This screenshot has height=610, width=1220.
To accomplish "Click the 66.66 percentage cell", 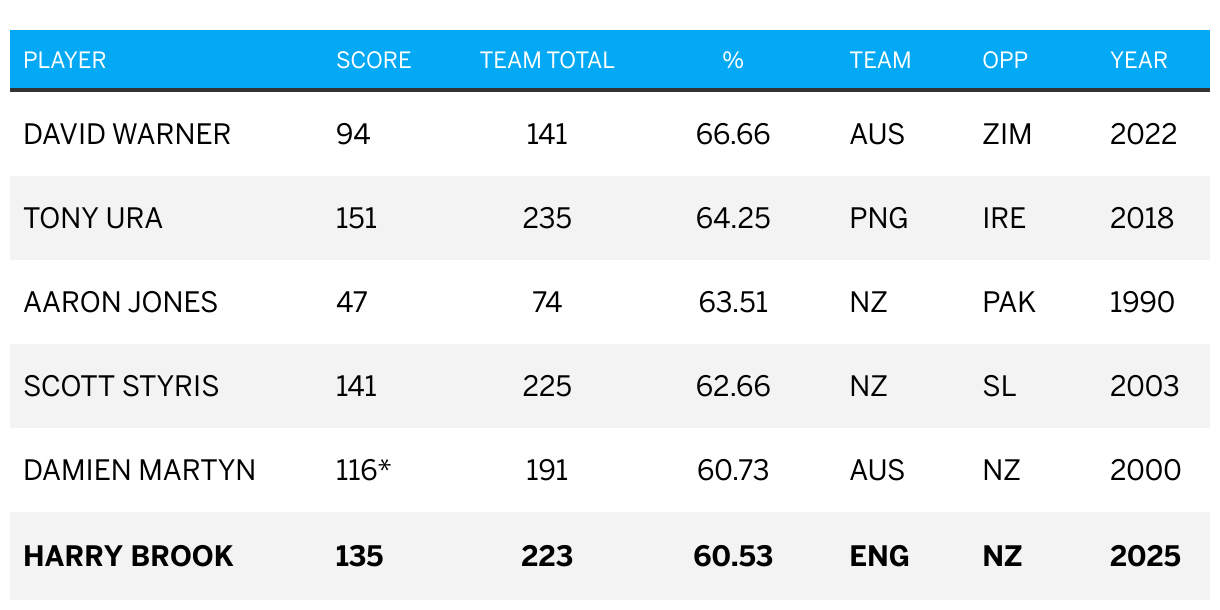I will coord(733,134).
